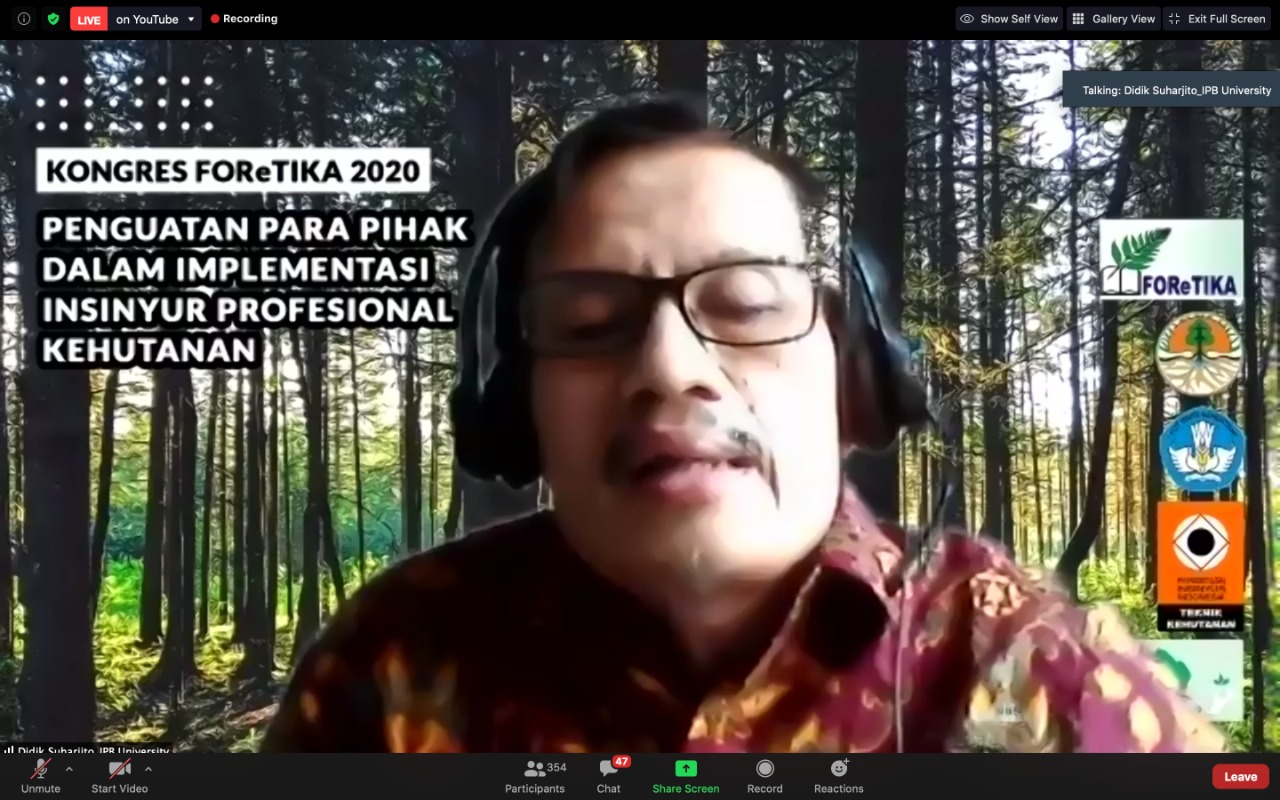The height and width of the screenshot is (800, 1280).
Task: Switch to Gallery View
Action: click(x=1112, y=19)
